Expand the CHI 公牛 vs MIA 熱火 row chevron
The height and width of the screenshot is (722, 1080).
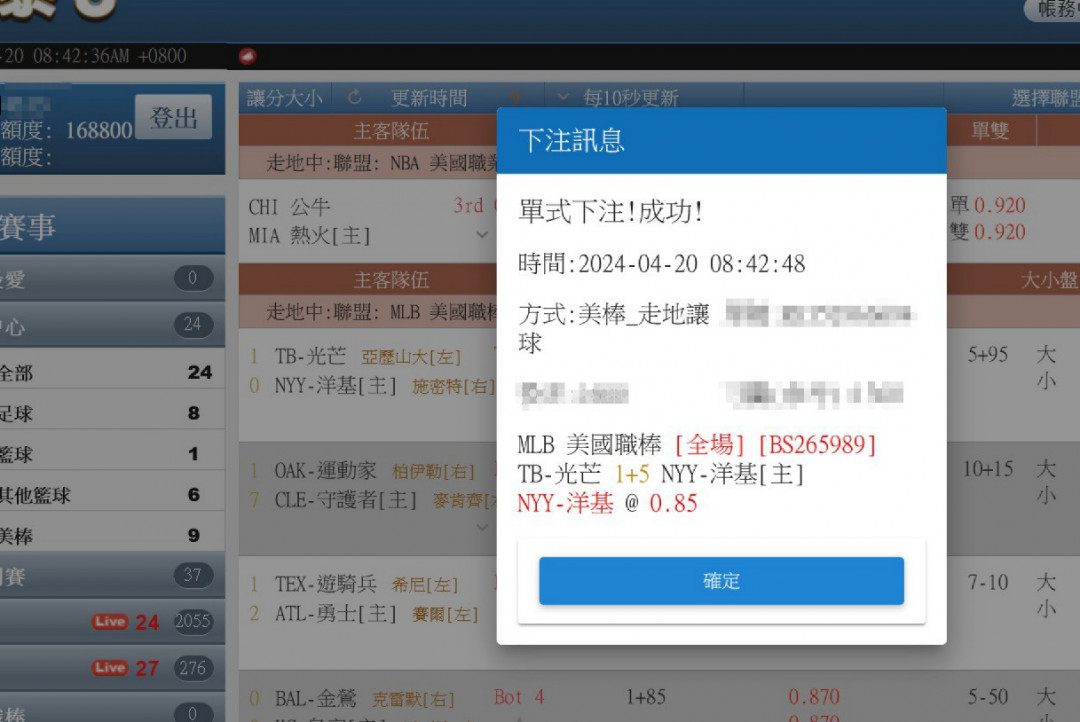pyautogui.click(x=482, y=235)
